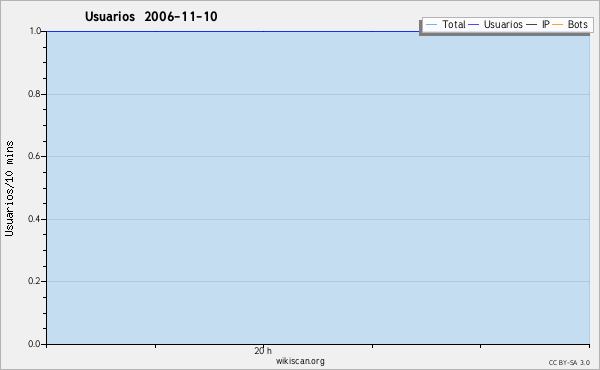
Task: Click the Usuarios legend entry
Action: (496, 24)
